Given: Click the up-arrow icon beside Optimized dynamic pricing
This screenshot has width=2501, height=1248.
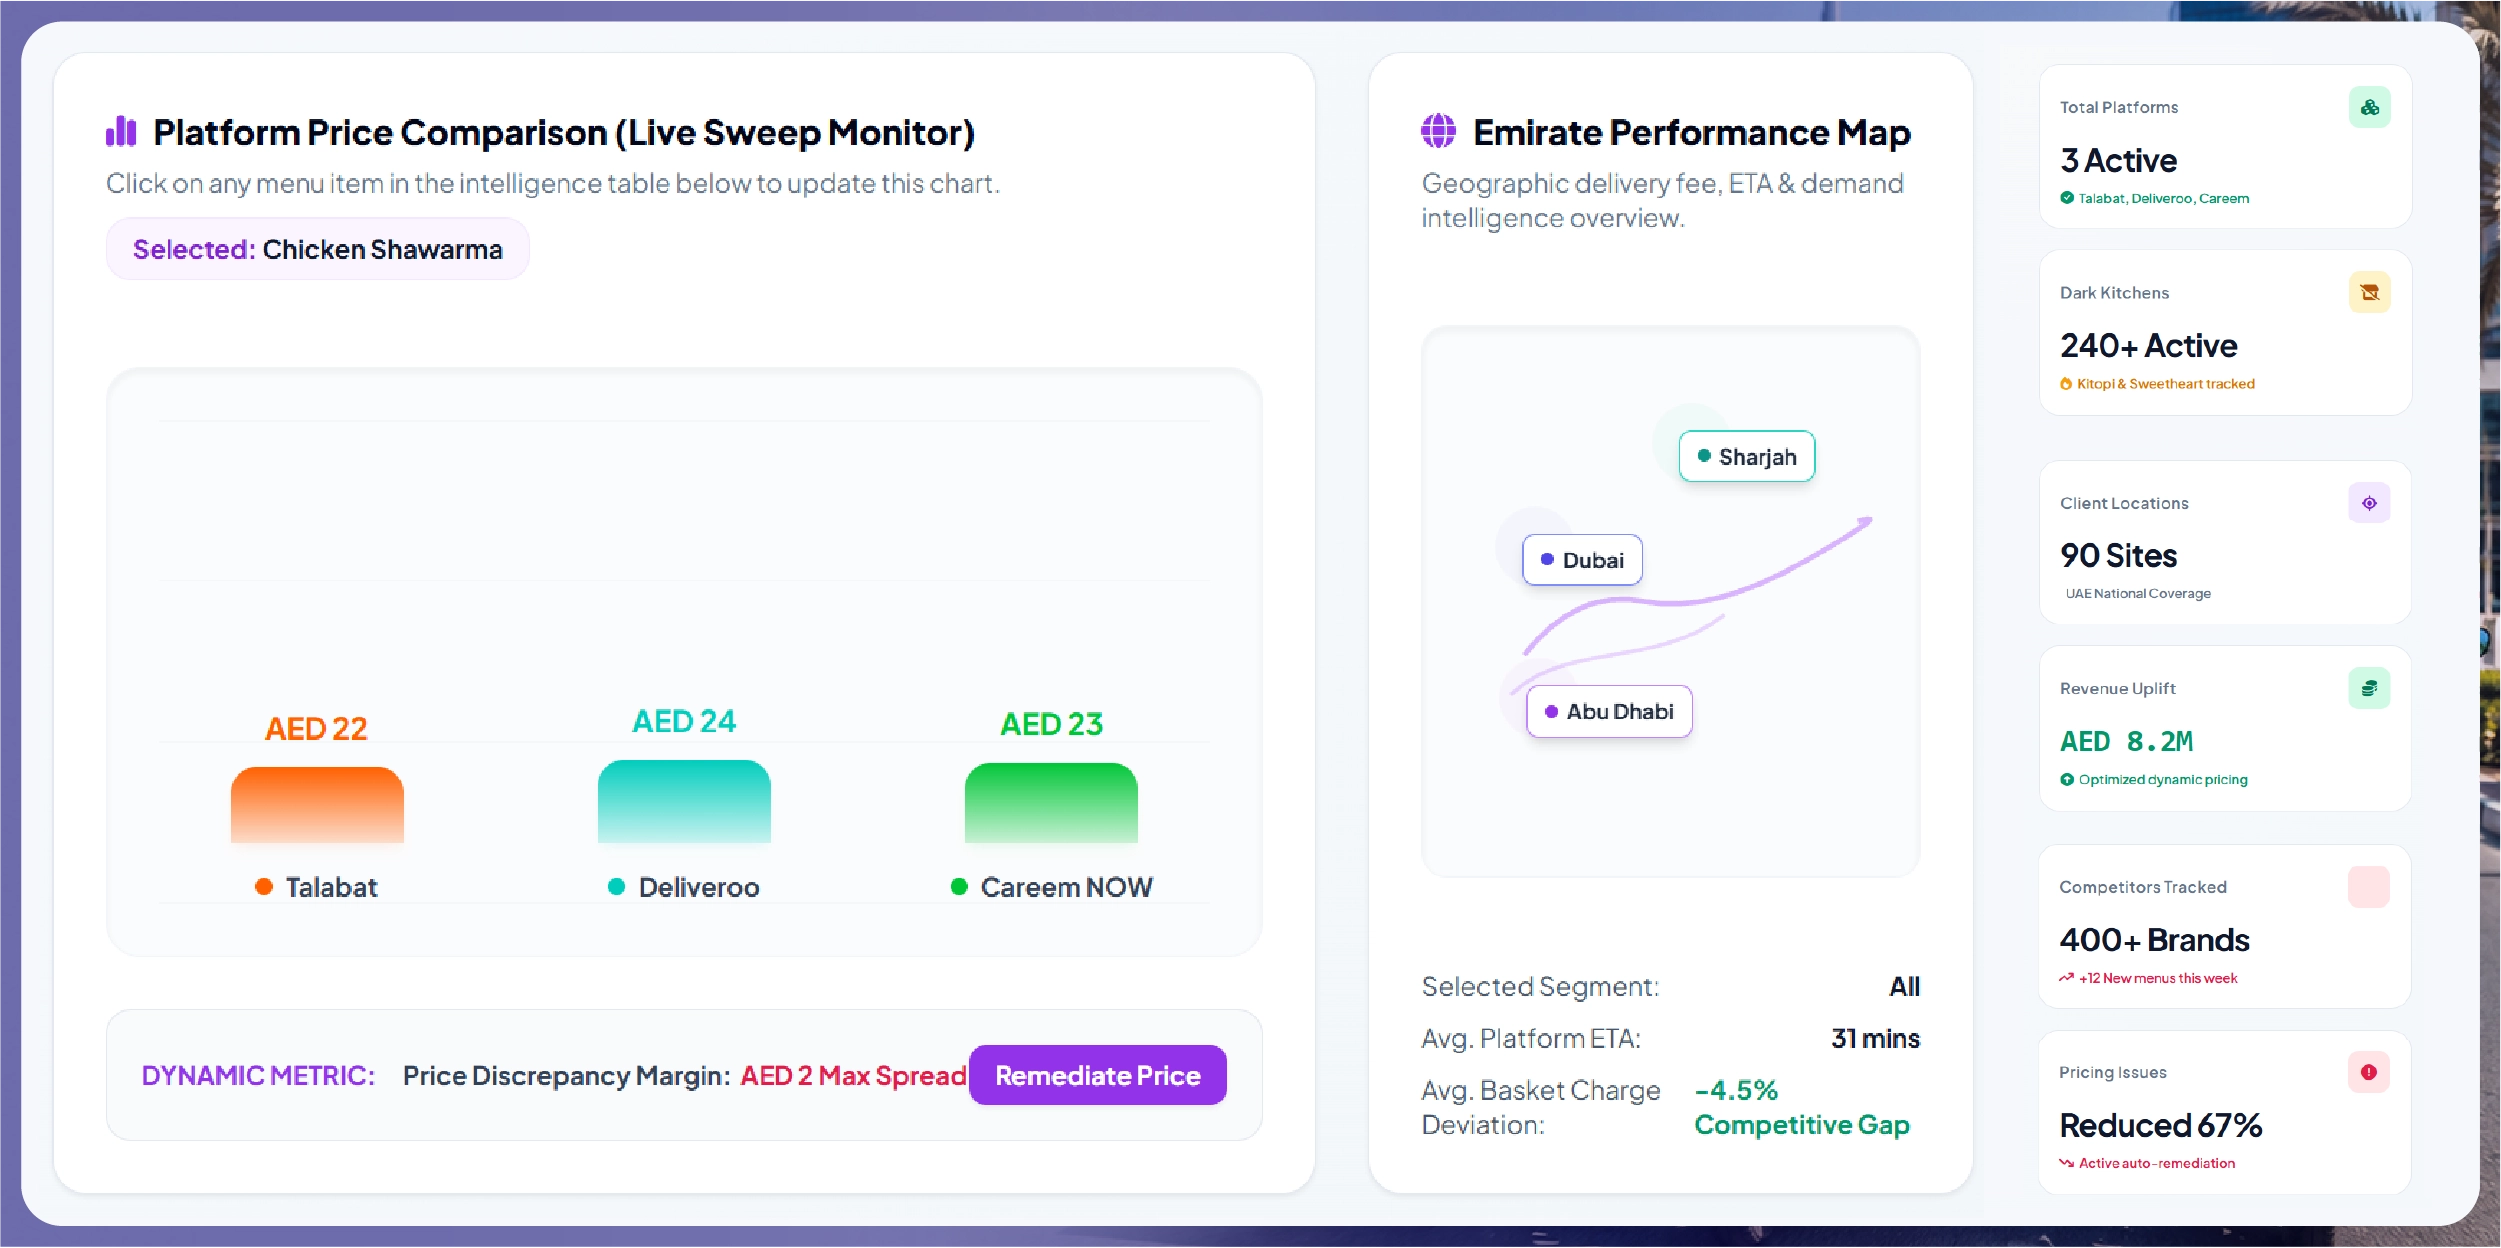Looking at the screenshot, I should pos(2067,780).
